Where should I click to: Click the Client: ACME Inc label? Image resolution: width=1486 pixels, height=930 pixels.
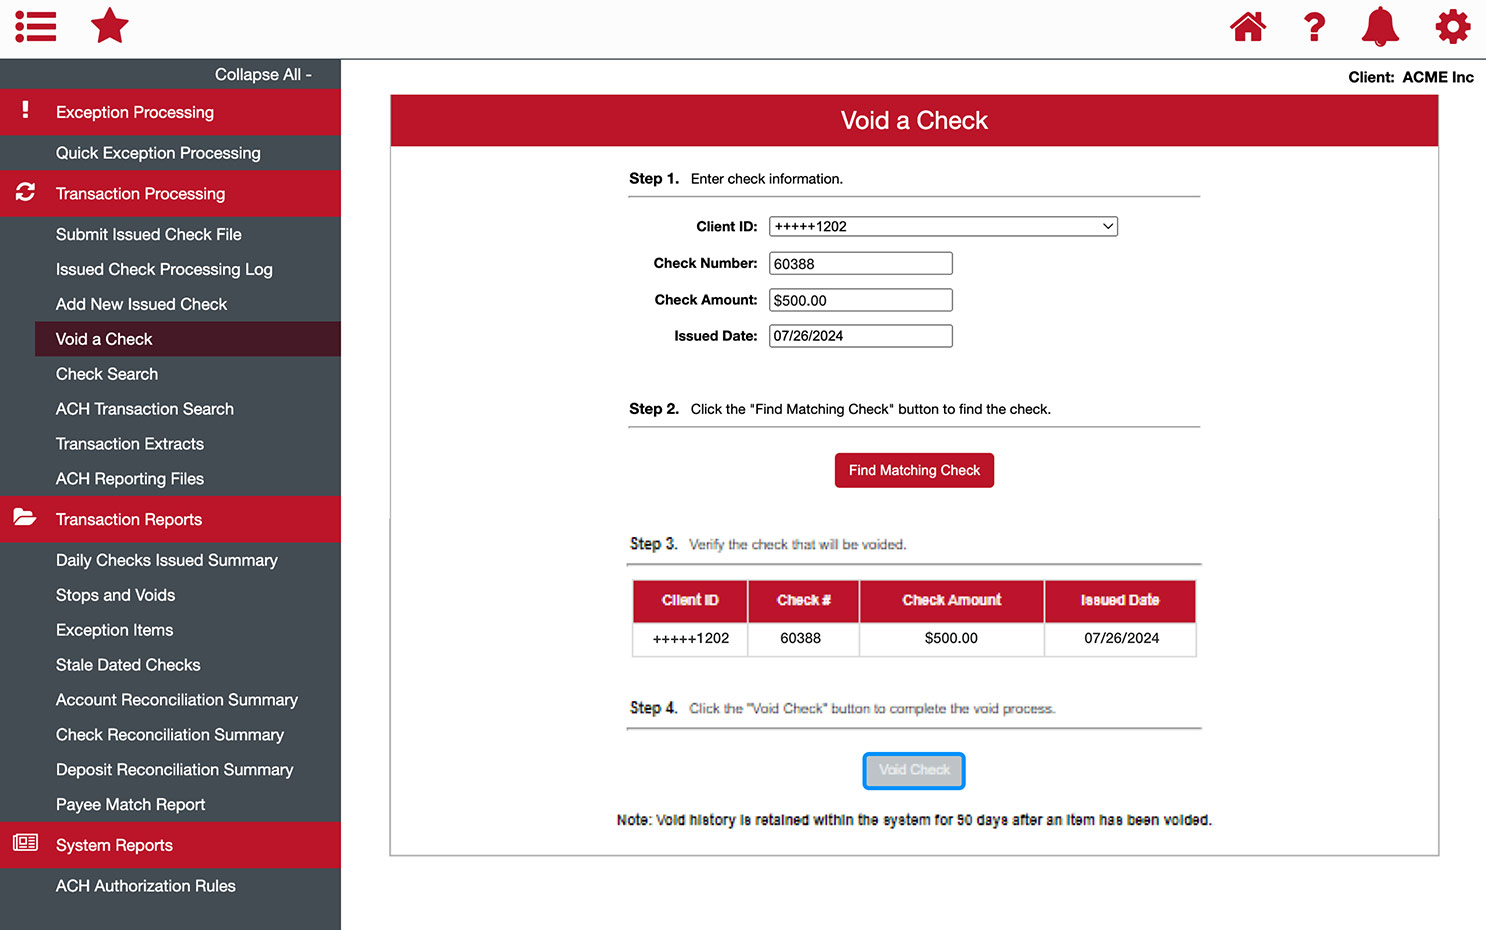coord(1411,77)
